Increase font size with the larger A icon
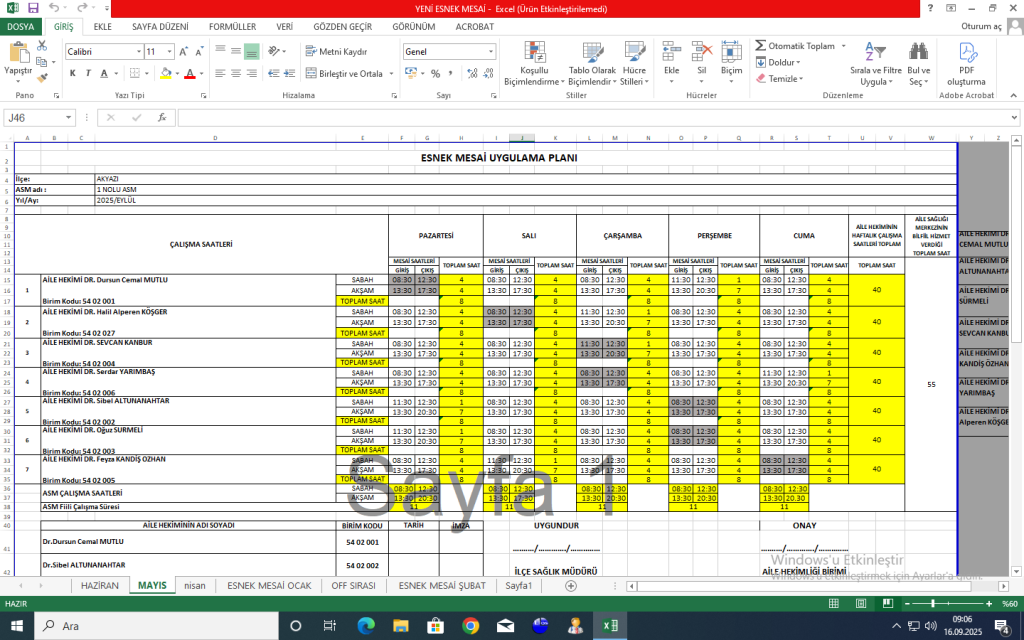Image resolution: width=1024 pixels, height=640 pixels. [x=182, y=51]
